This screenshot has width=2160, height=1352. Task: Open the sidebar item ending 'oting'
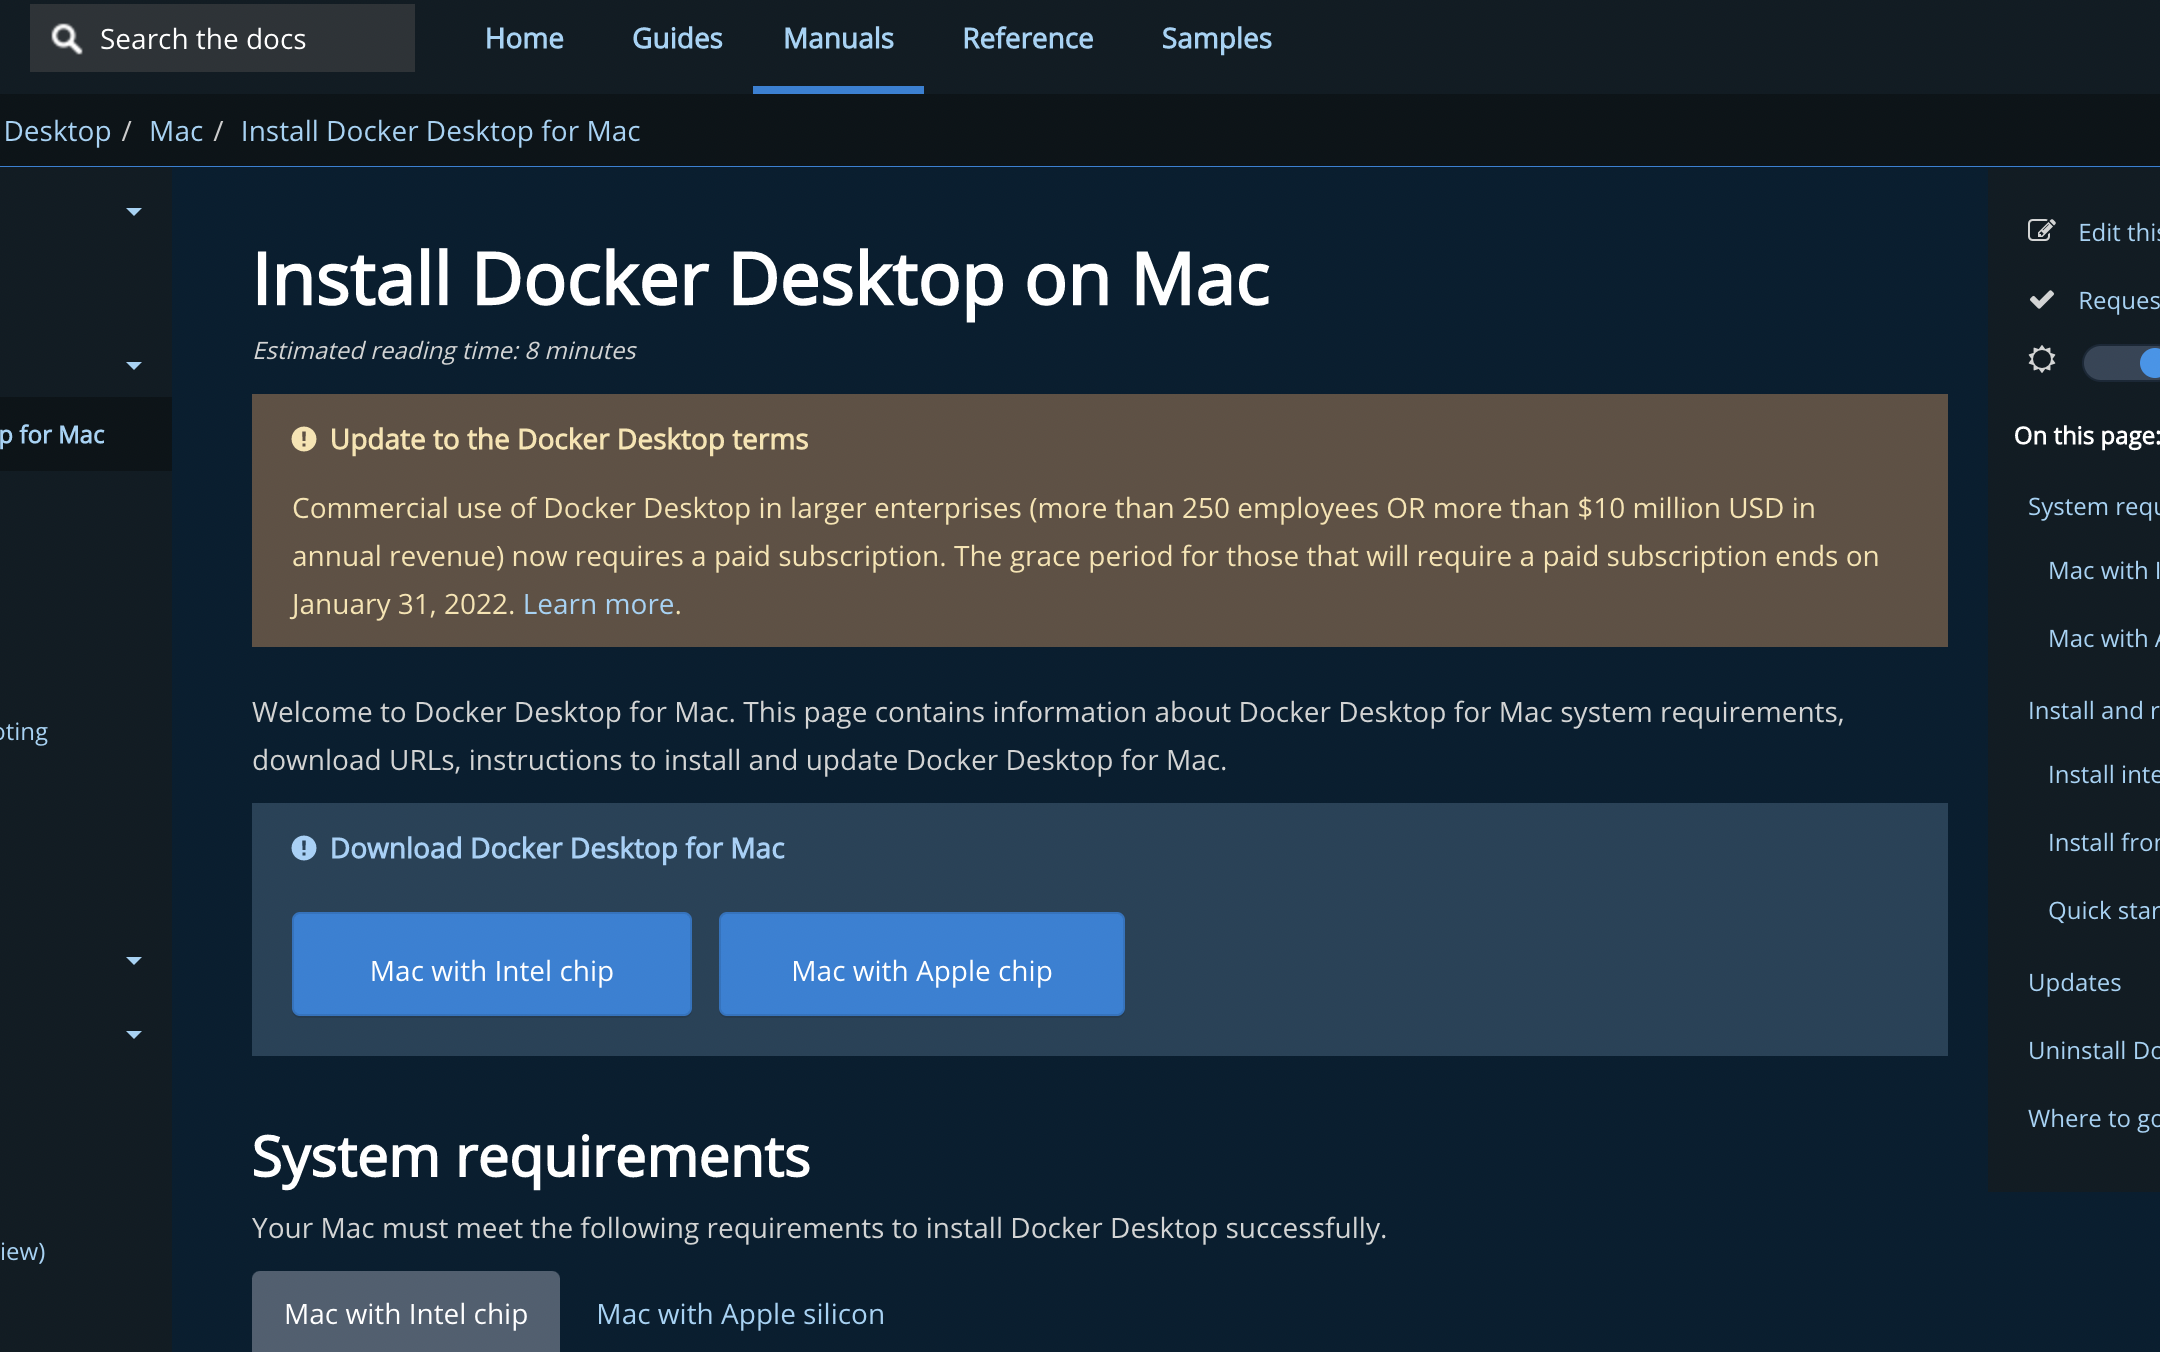24,732
